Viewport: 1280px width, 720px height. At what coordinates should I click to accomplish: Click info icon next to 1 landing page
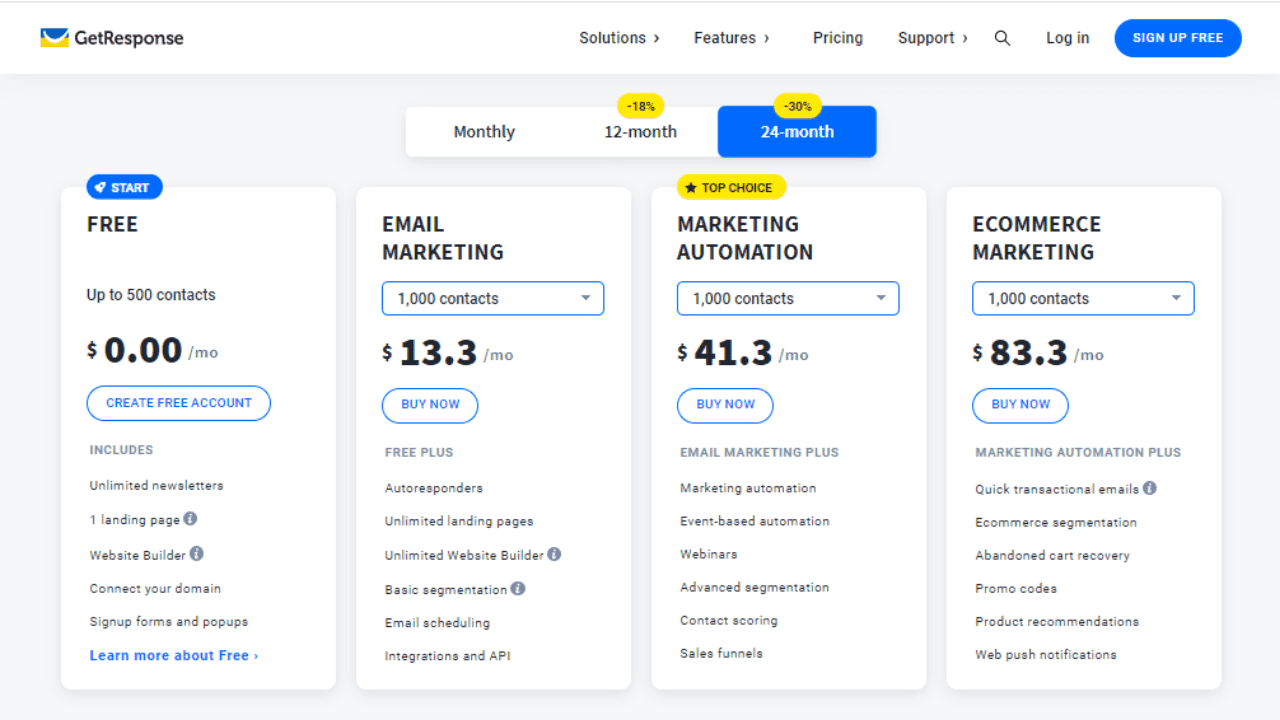pyautogui.click(x=190, y=519)
